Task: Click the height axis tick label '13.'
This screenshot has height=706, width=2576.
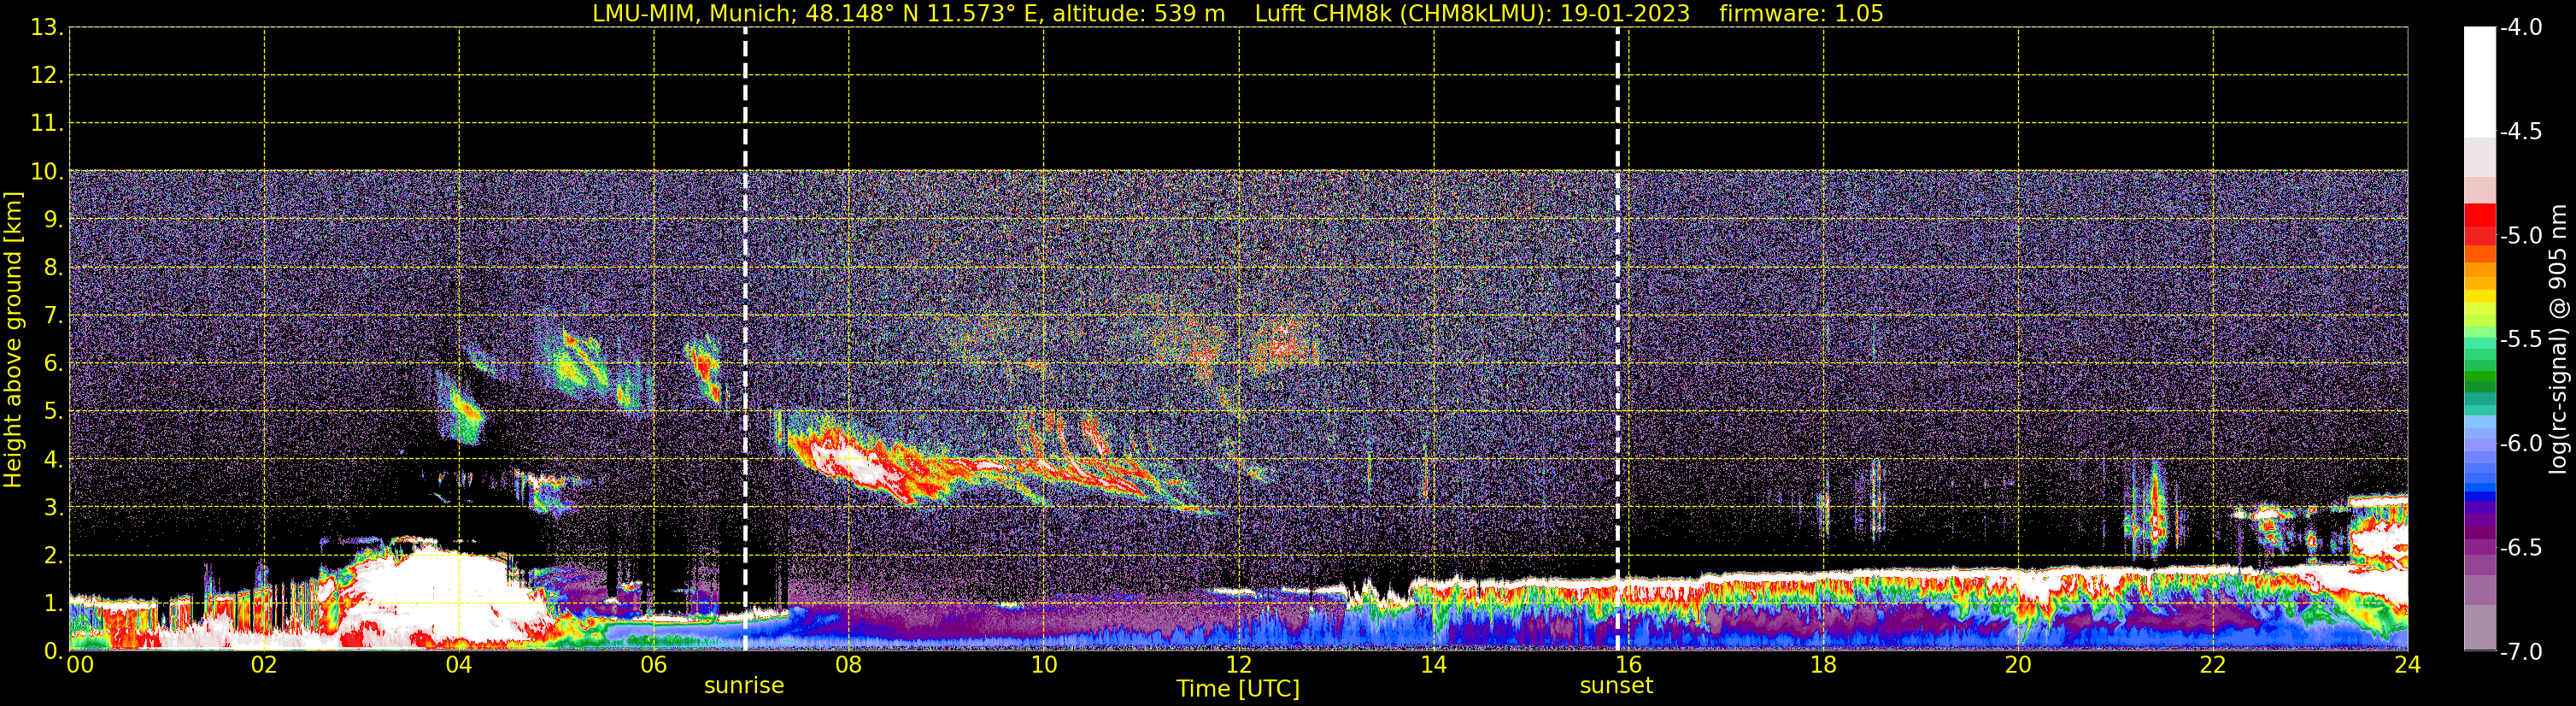Action: [47, 28]
